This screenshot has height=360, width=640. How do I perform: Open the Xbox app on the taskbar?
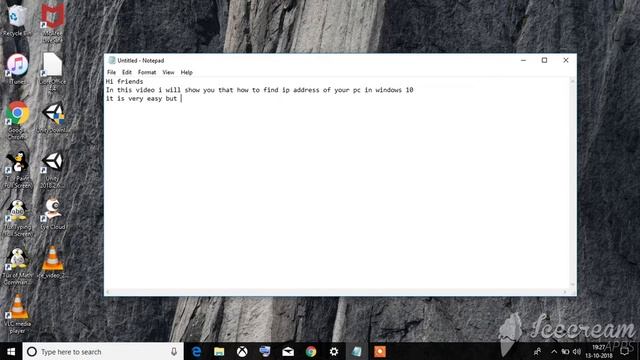242,351
